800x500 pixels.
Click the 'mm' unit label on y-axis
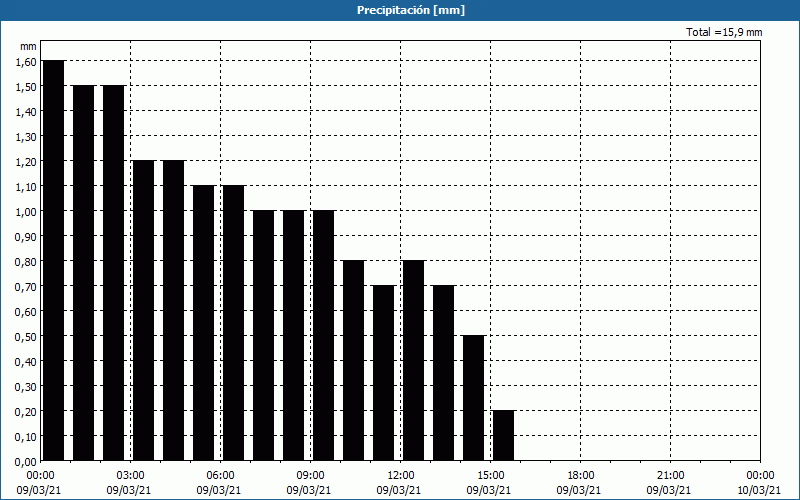(28, 46)
